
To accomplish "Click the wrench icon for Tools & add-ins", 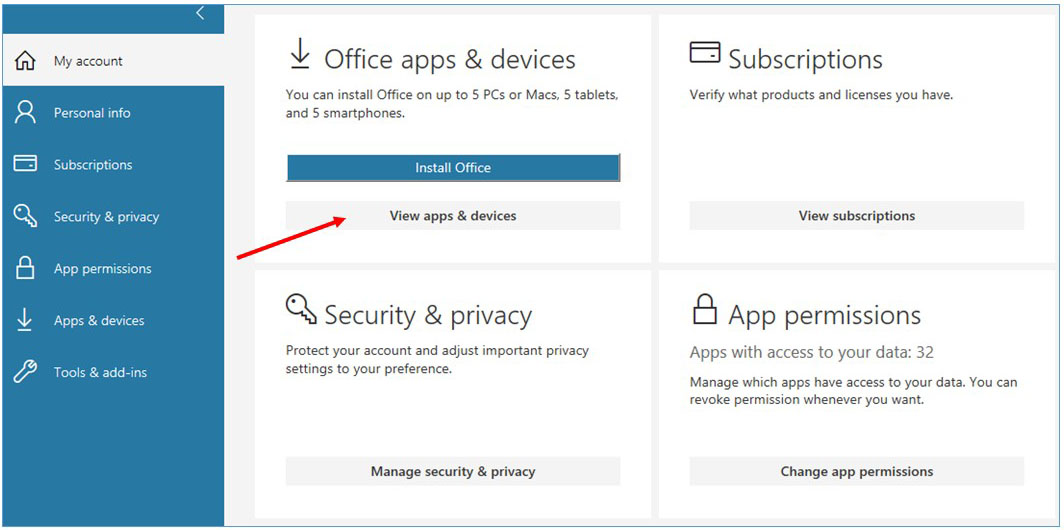I will pyautogui.click(x=25, y=372).
